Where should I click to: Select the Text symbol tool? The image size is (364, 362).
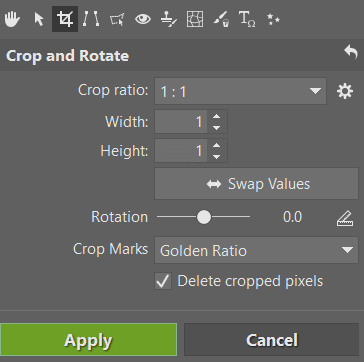click(247, 19)
